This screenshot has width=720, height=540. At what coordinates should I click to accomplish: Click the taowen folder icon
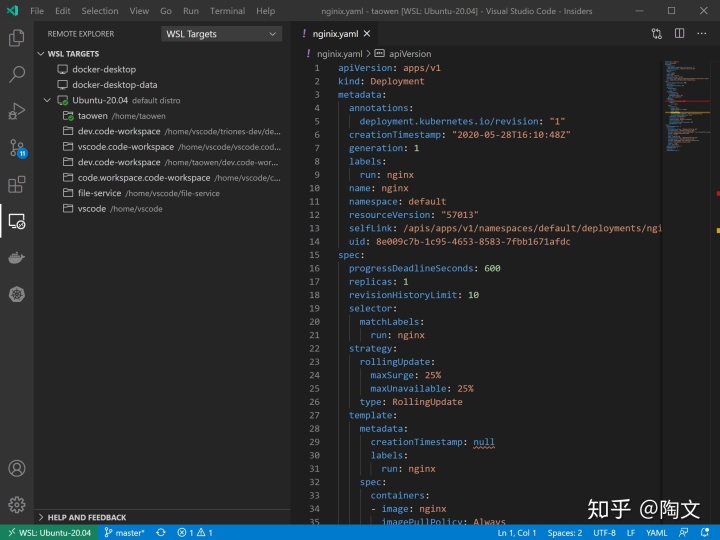[x=68, y=116]
